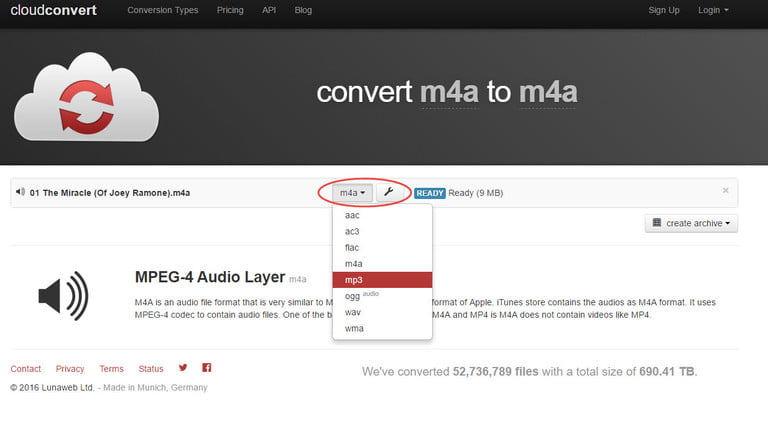Open the Status link in the footer

(151, 369)
